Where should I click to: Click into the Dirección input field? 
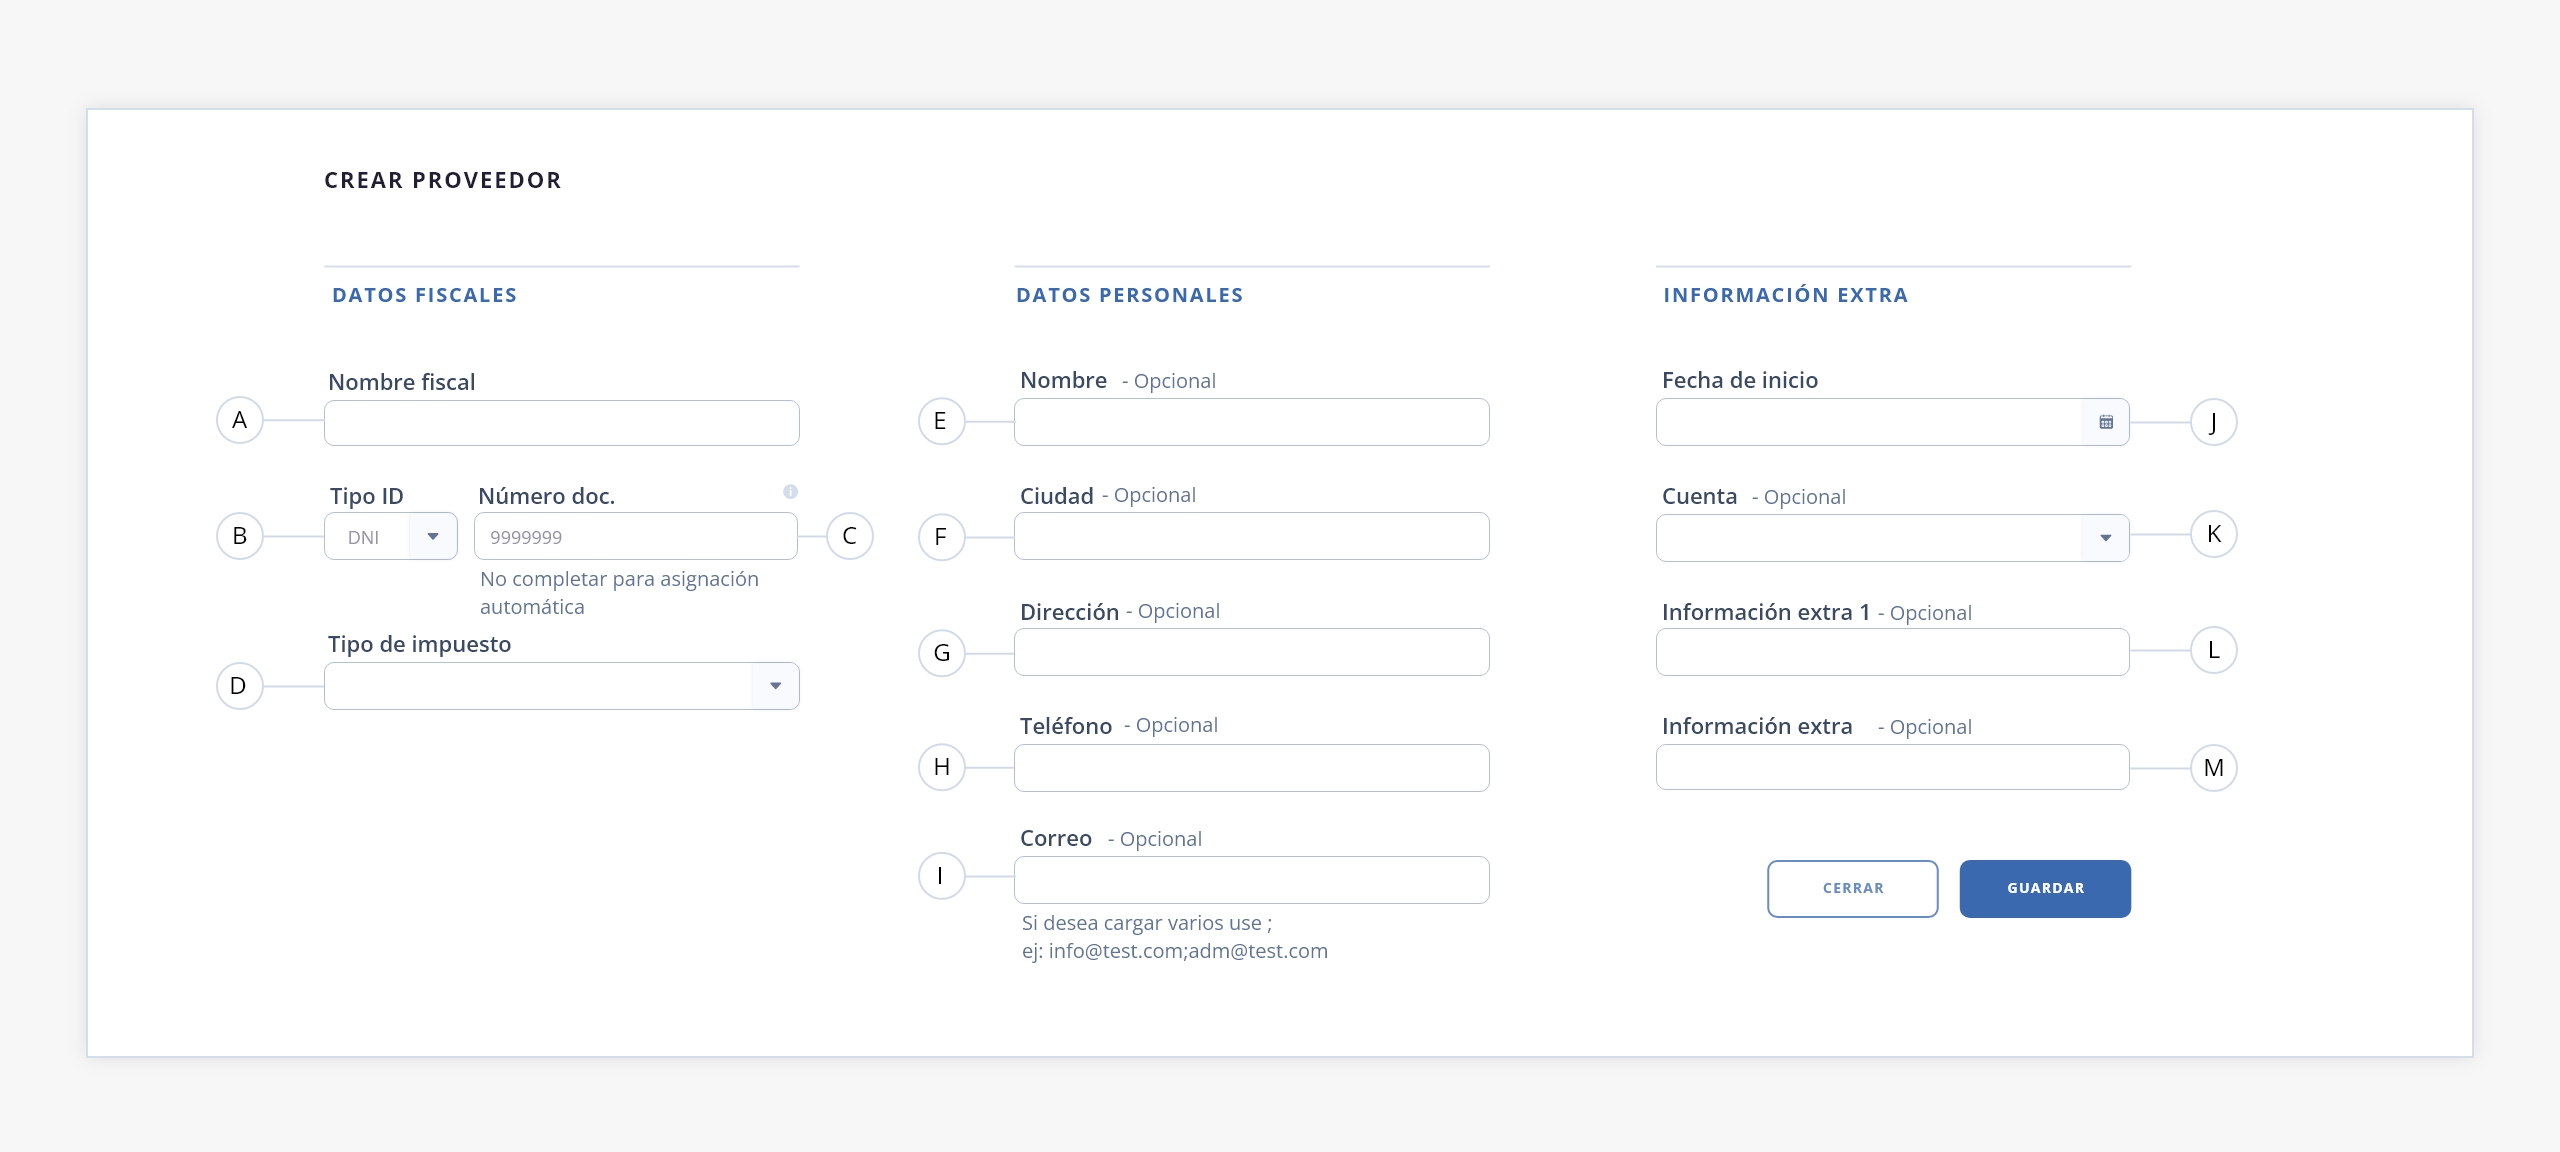1252,652
